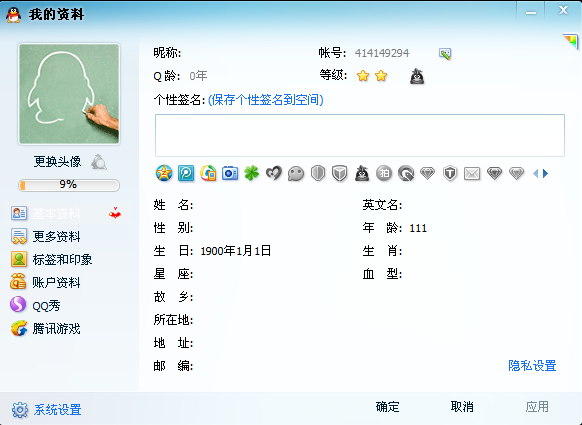
Task: Click the gray icon beside 更换头像
Action: 99,162
